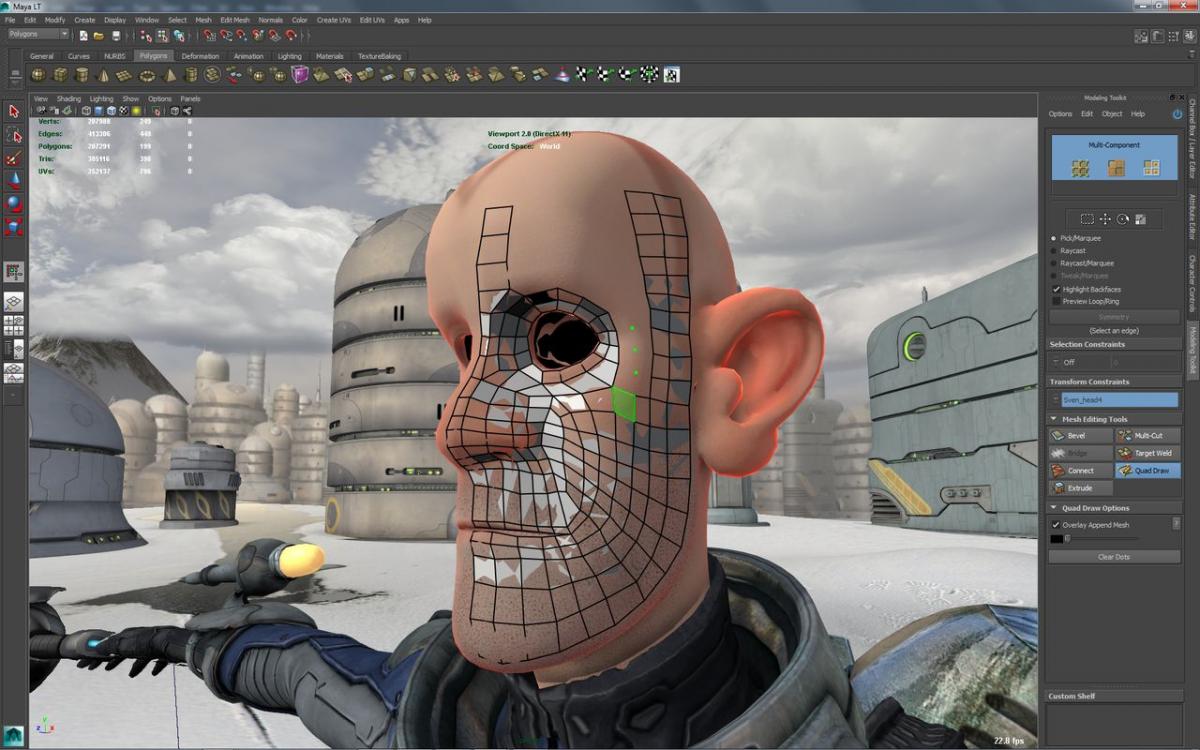This screenshot has width=1200, height=750.
Task: Click the Selection Constraints section header
Action: (1114, 345)
